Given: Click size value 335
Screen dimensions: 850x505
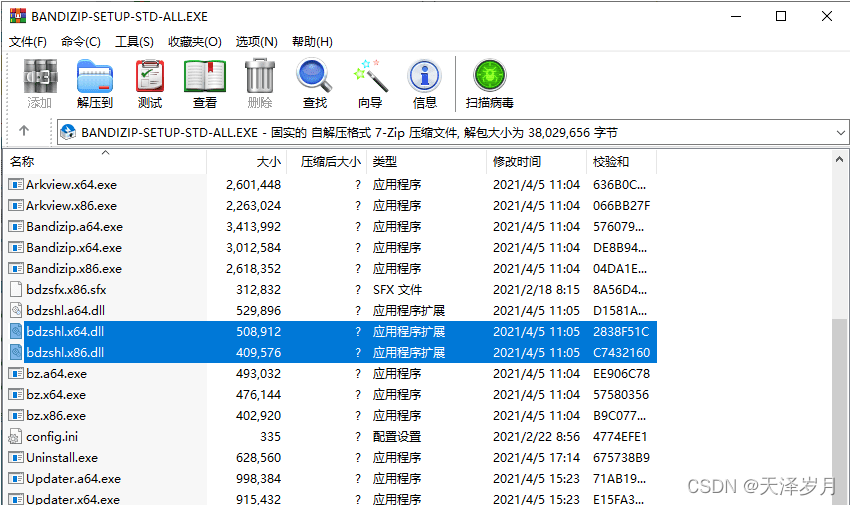Looking at the screenshot, I should point(270,437).
